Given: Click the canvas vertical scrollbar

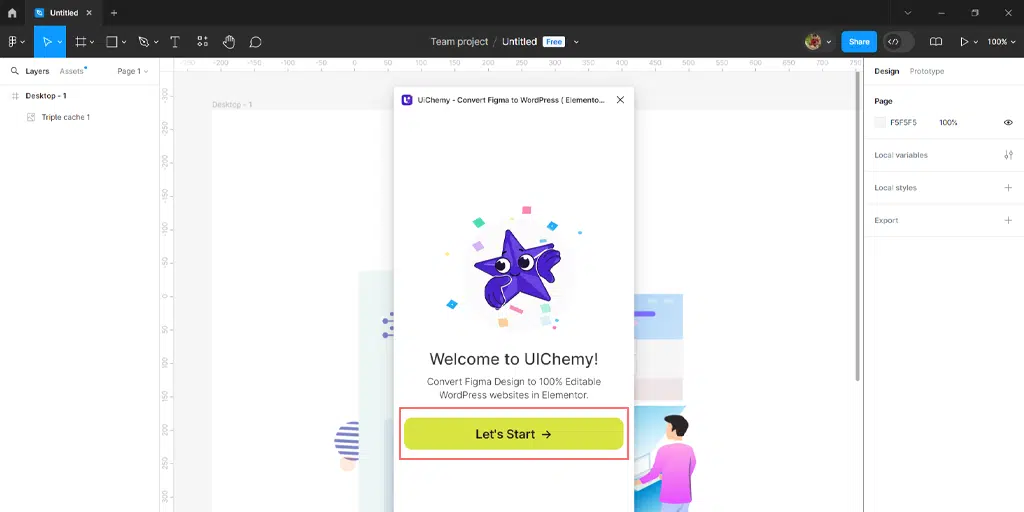Looking at the screenshot, I should click(858, 225).
